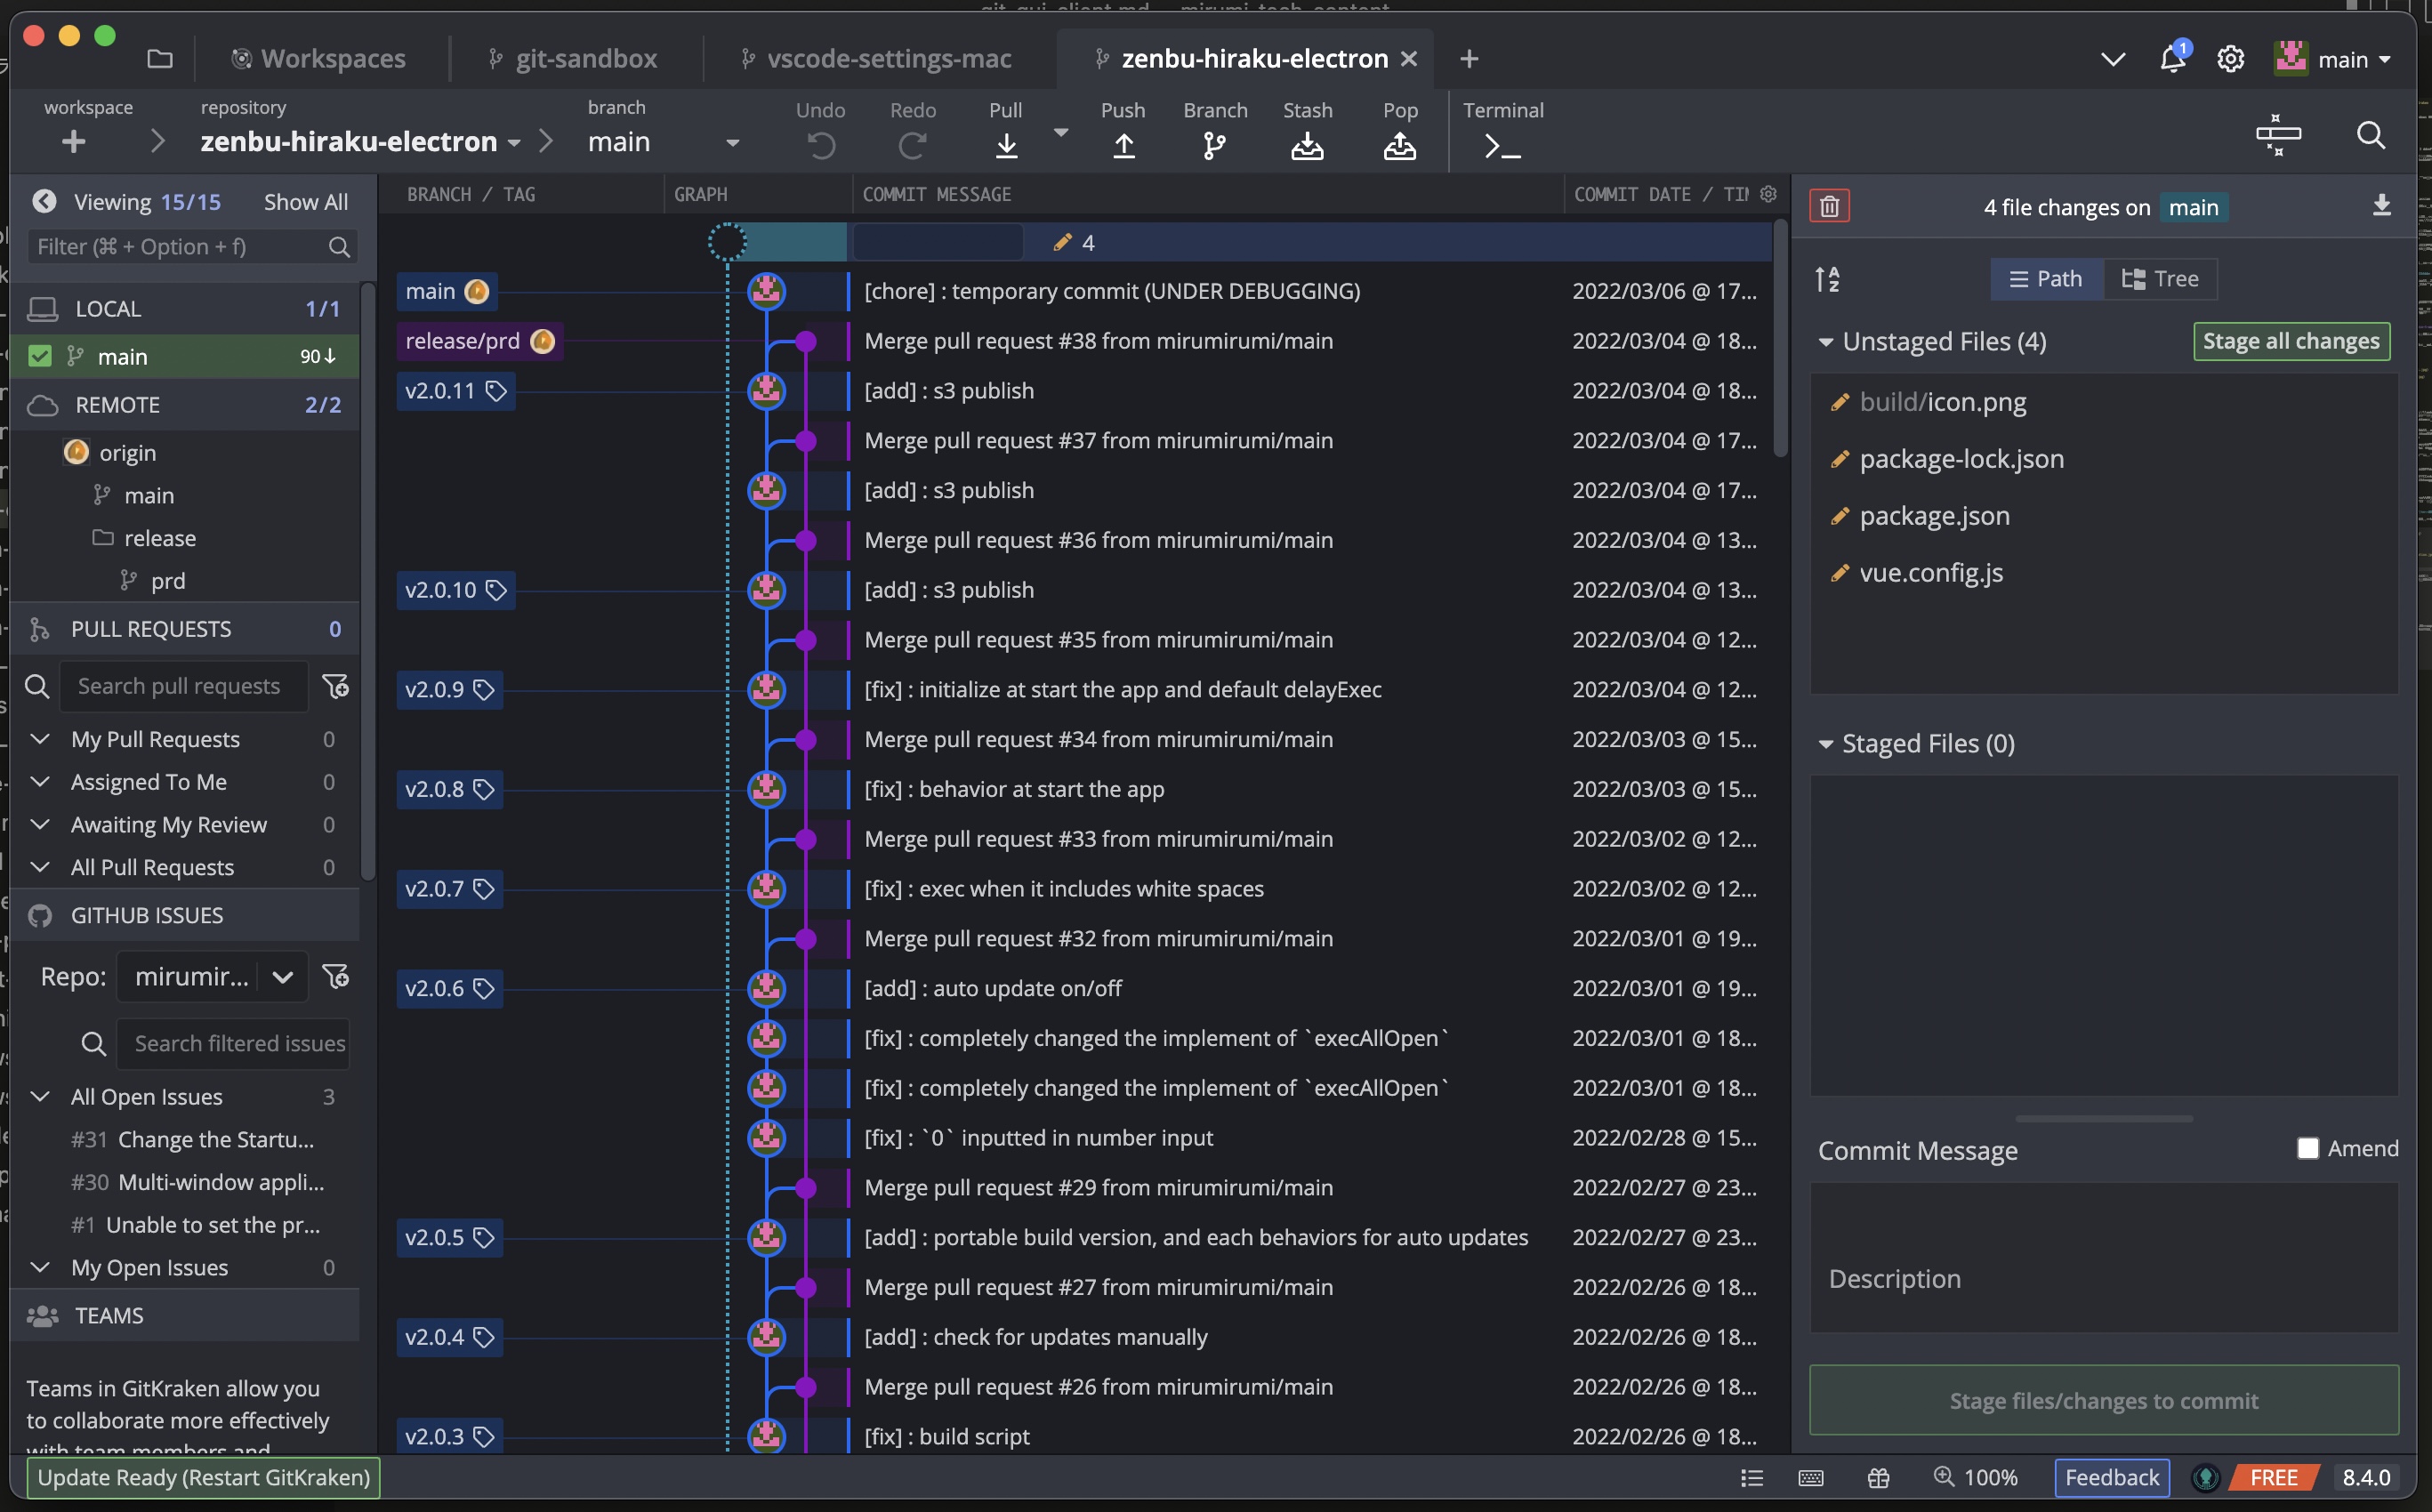The width and height of the screenshot is (2432, 1512).
Task: Discard all changes with trash icon
Action: click(x=1829, y=206)
